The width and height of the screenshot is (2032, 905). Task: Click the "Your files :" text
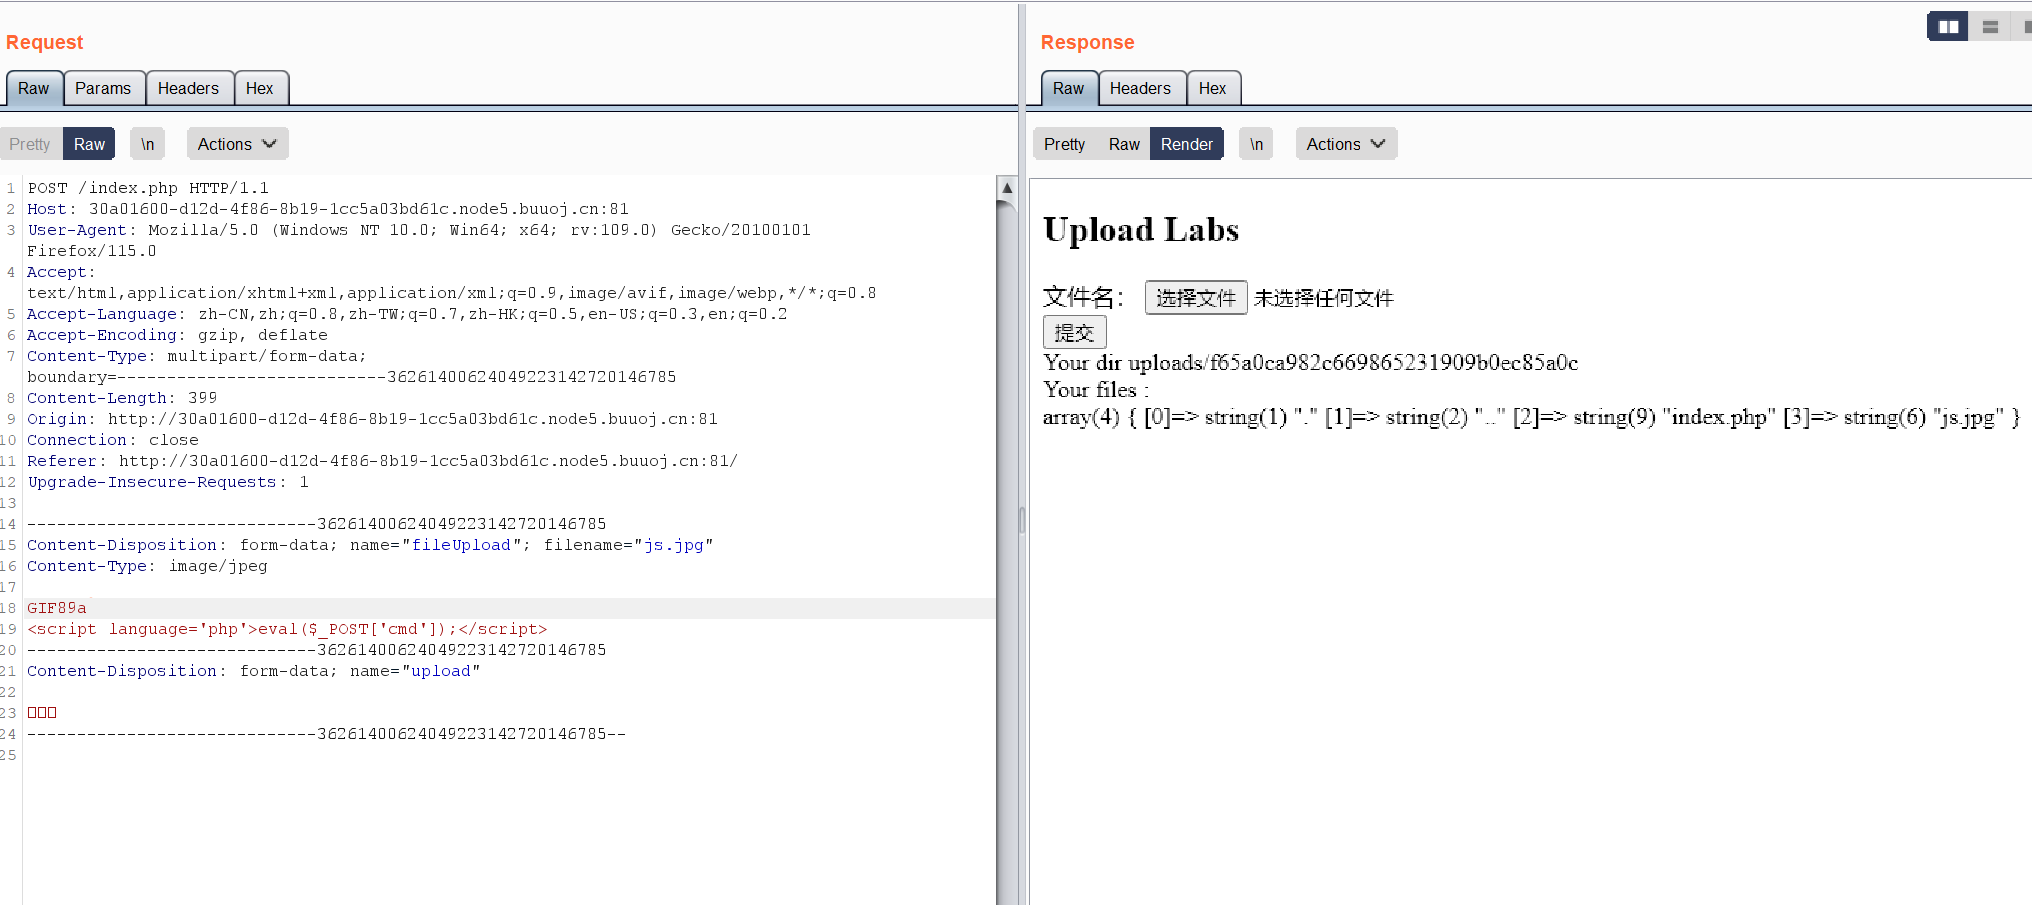pos(1096,389)
